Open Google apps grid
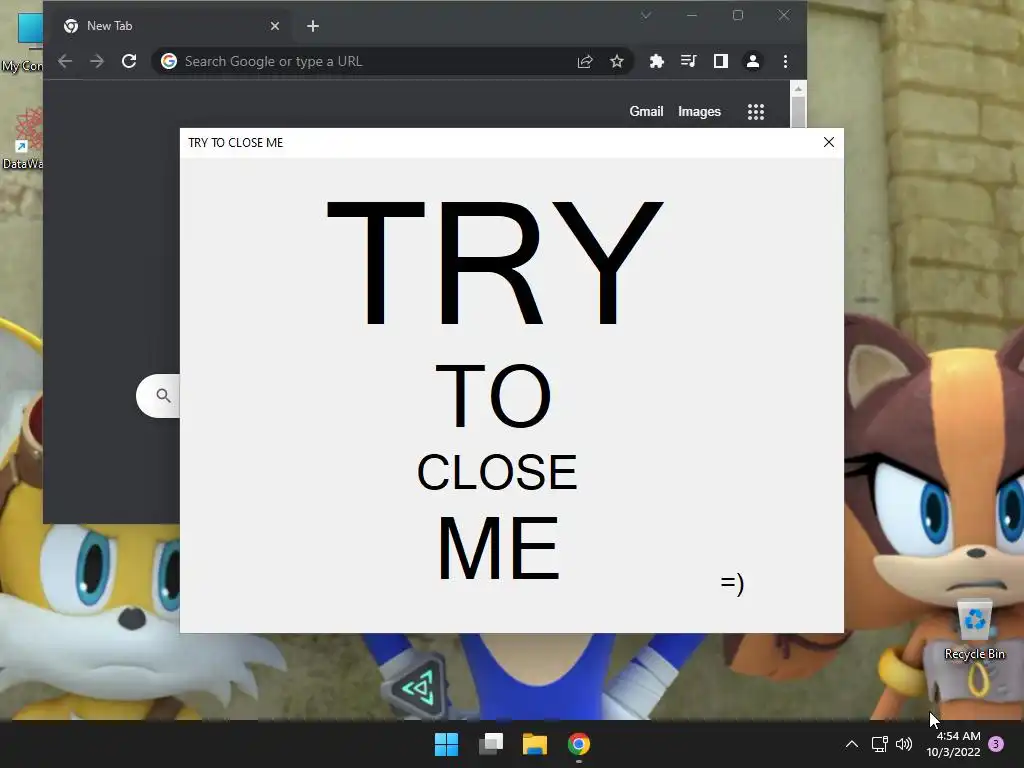This screenshot has width=1024, height=768. click(756, 112)
